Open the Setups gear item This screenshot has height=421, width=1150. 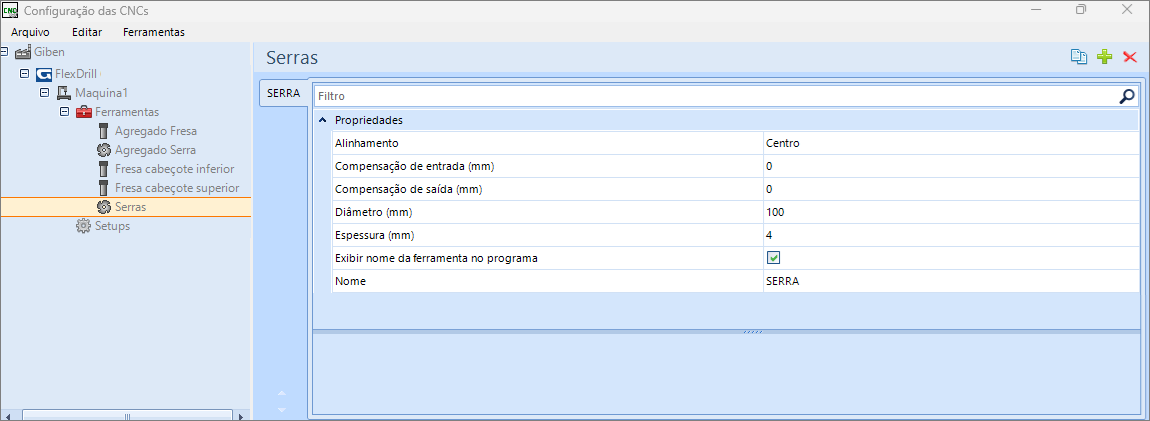point(84,226)
